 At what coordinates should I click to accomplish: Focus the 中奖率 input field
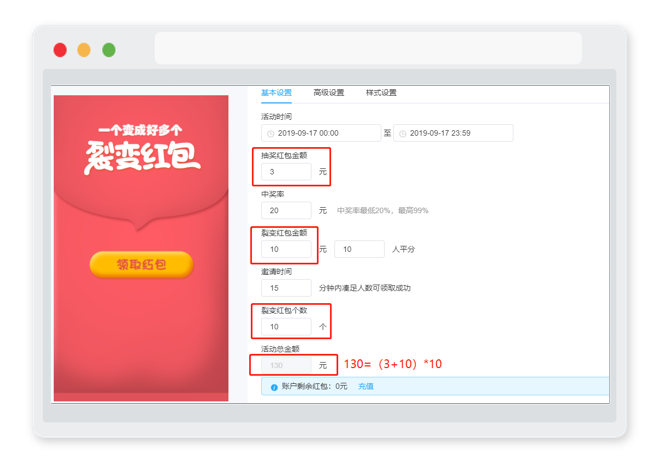point(286,210)
